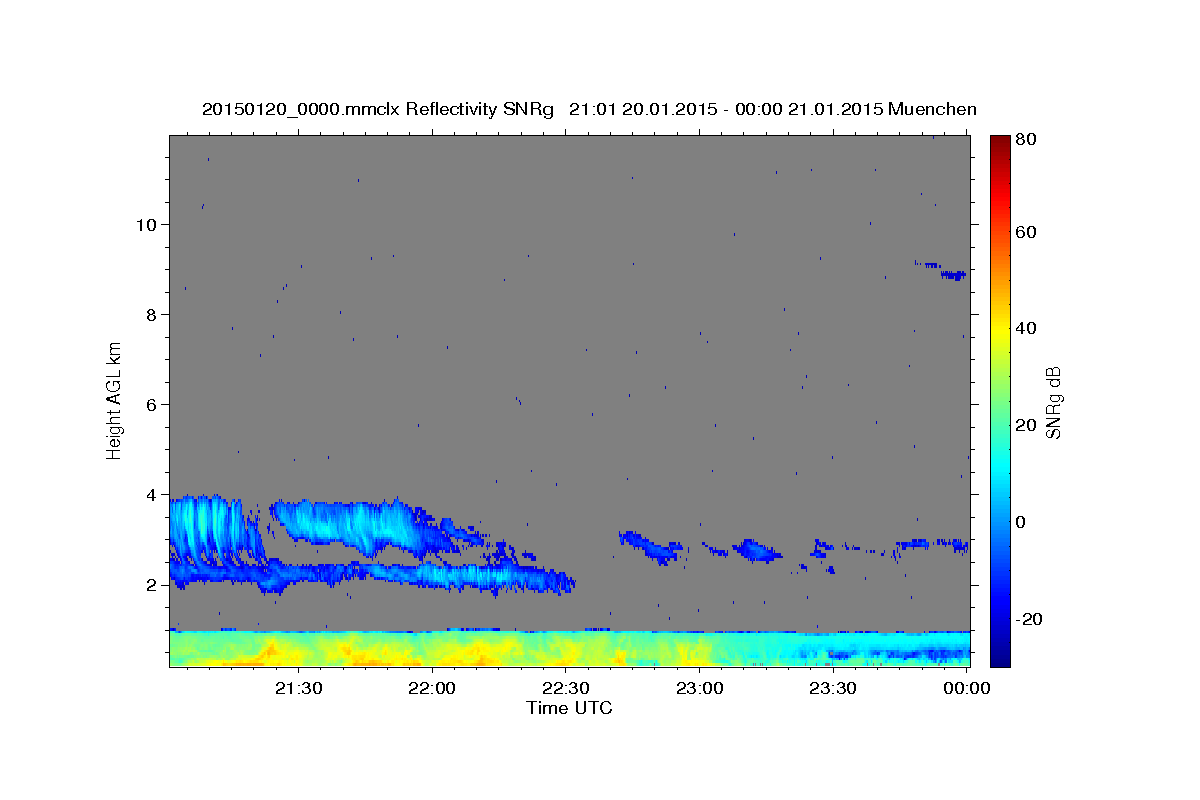
Task: Click the 22:00 time tick label
Action: point(433,688)
